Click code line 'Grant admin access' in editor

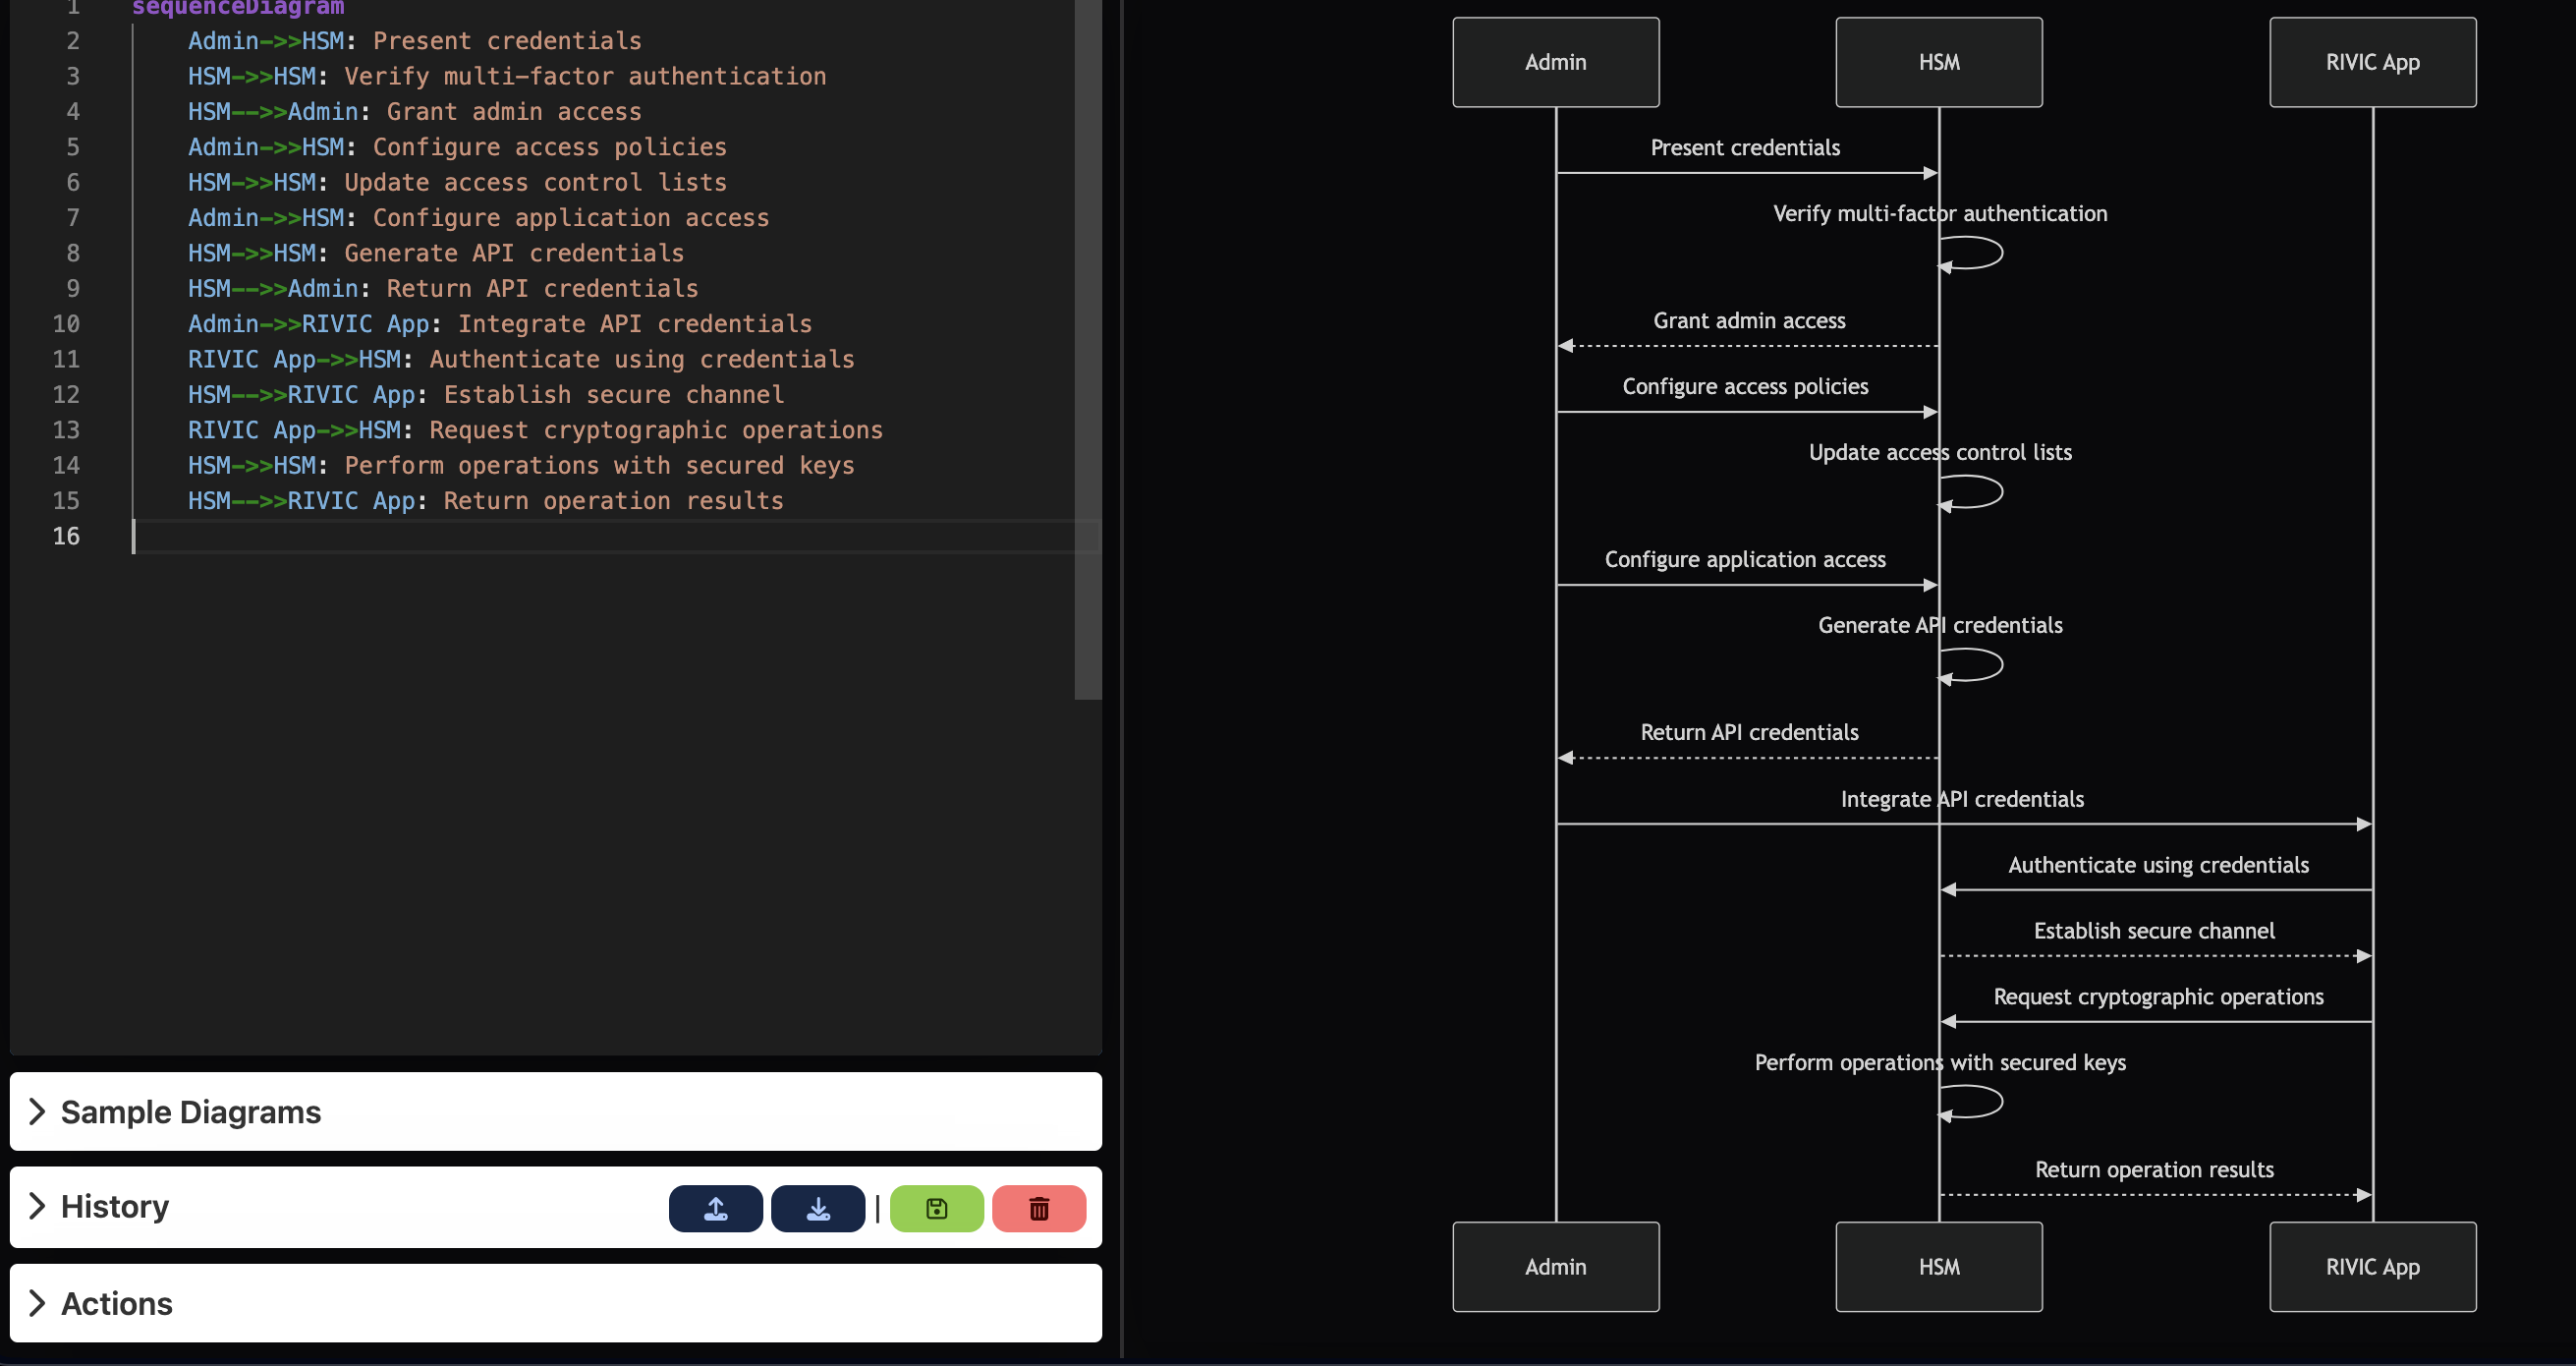[x=415, y=112]
